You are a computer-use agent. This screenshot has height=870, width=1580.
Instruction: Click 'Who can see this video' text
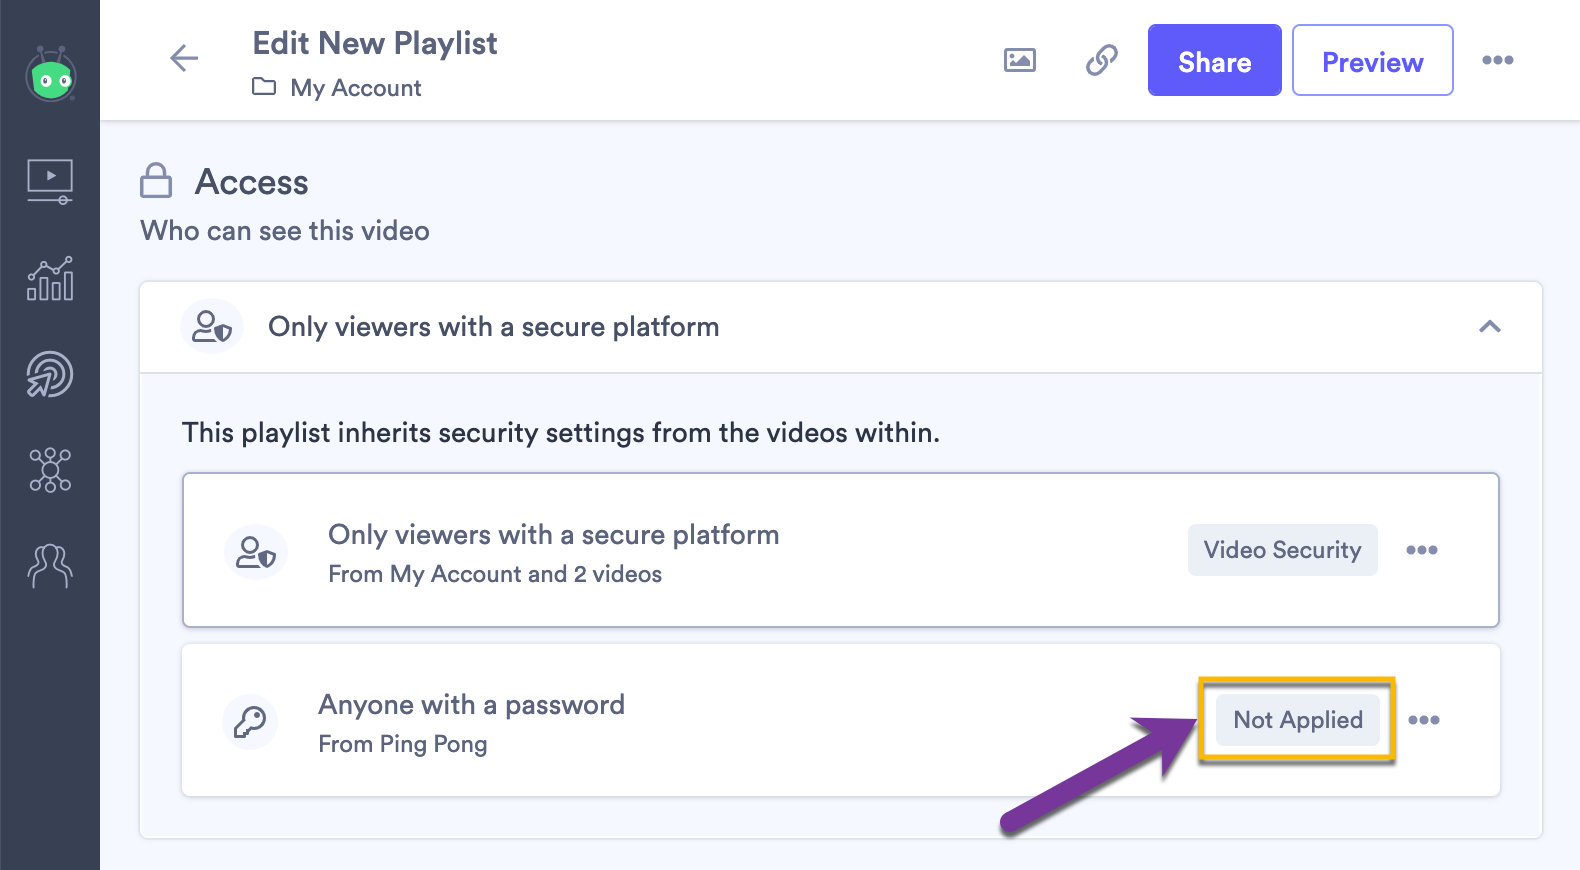(x=285, y=231)
